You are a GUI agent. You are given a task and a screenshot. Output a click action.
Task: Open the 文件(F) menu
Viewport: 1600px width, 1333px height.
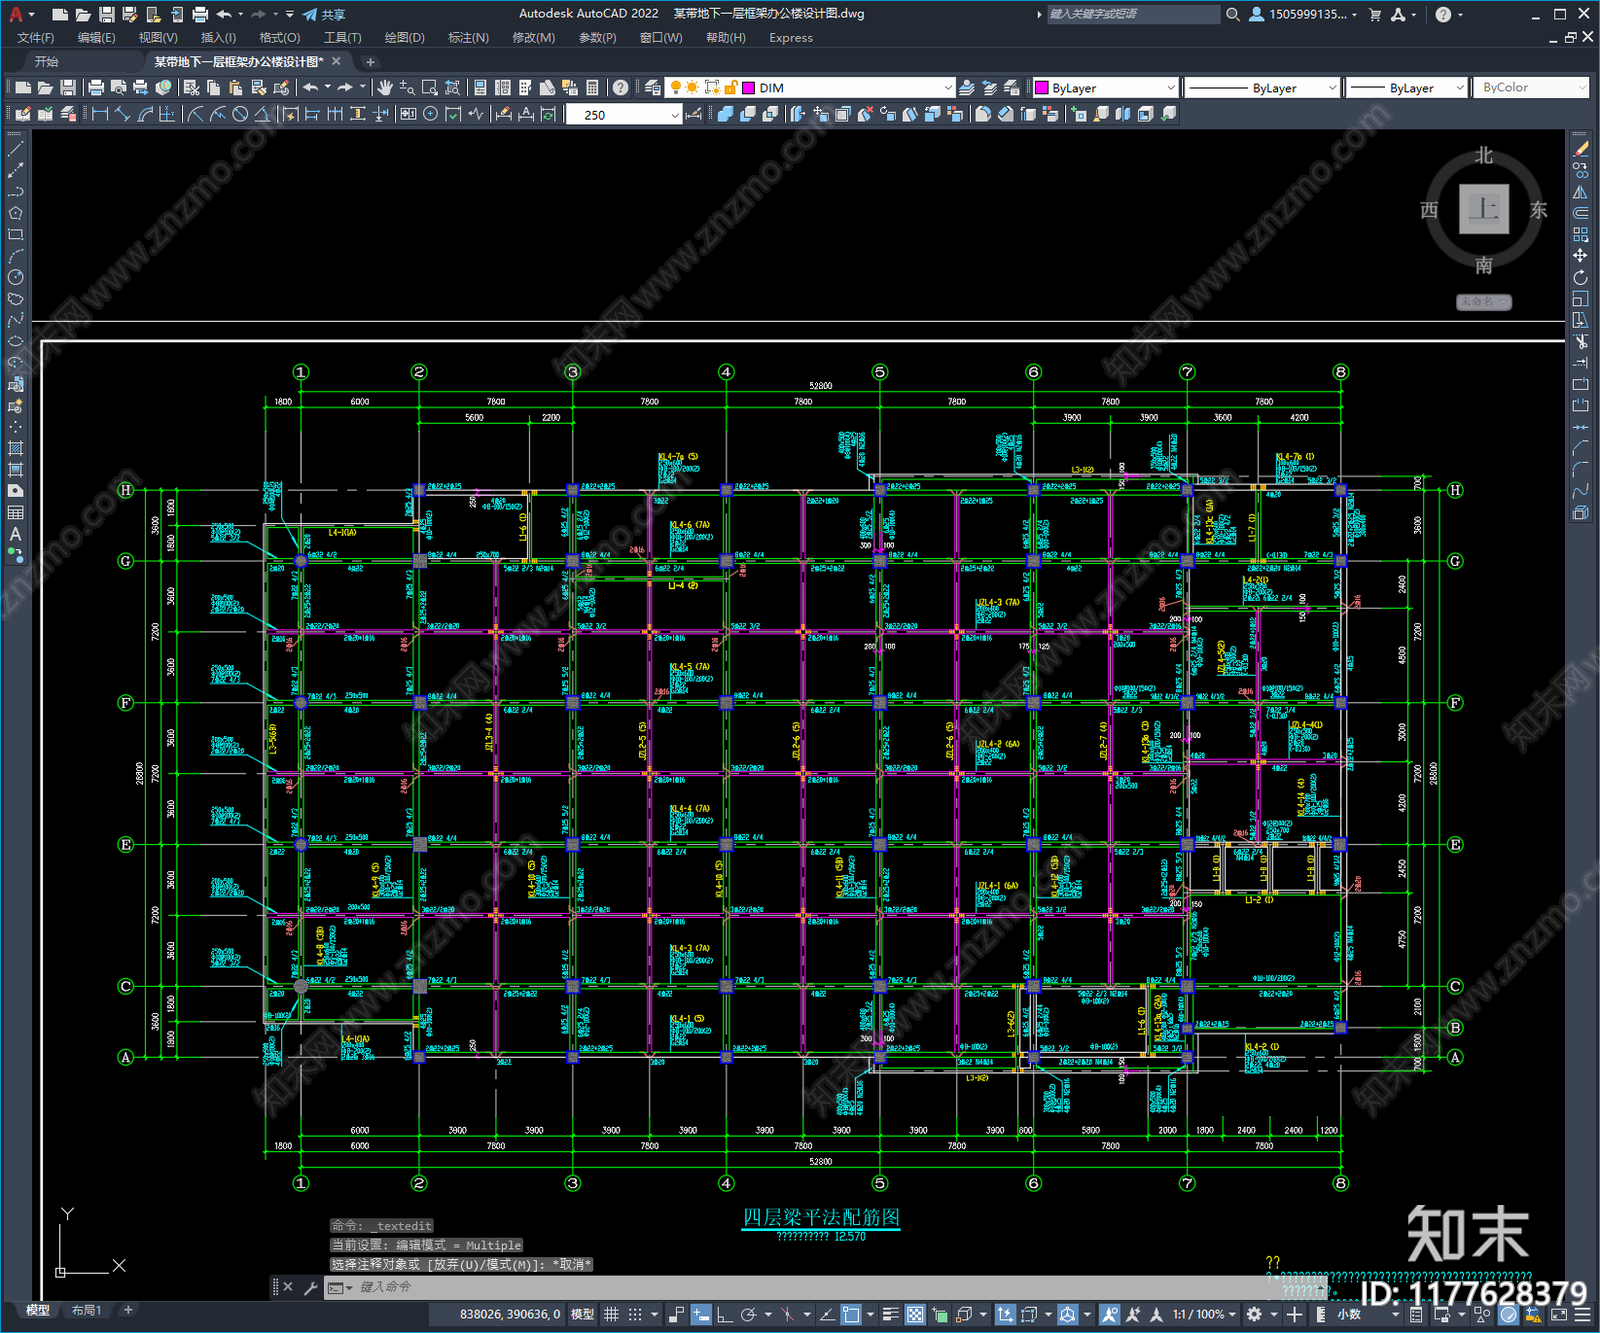[x=35, y=37]
